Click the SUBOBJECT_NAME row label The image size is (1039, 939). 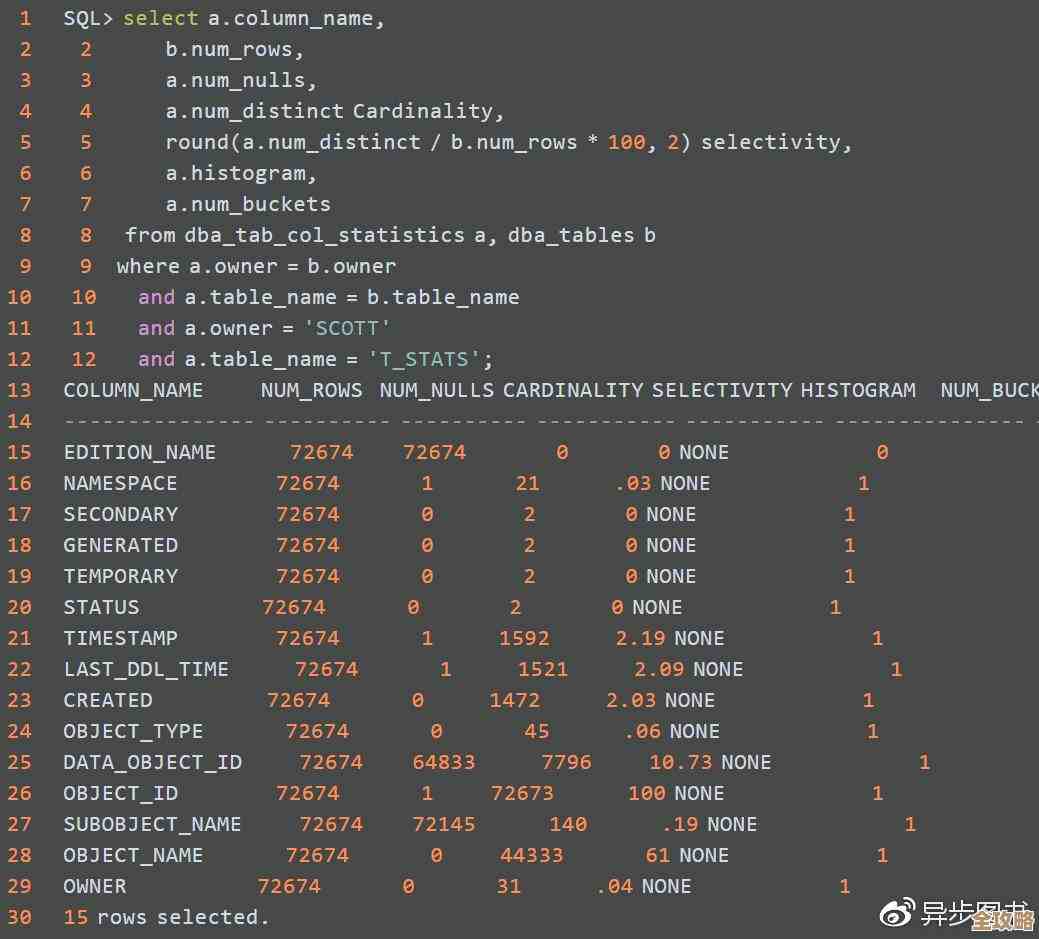point(152,824)
